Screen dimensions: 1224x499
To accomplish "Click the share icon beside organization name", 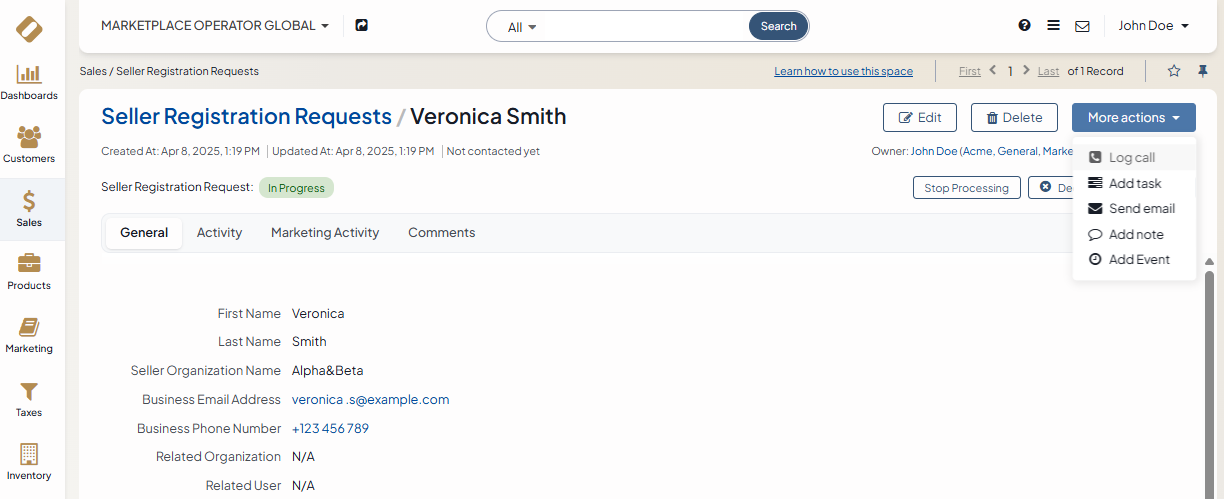I will 362,25.
